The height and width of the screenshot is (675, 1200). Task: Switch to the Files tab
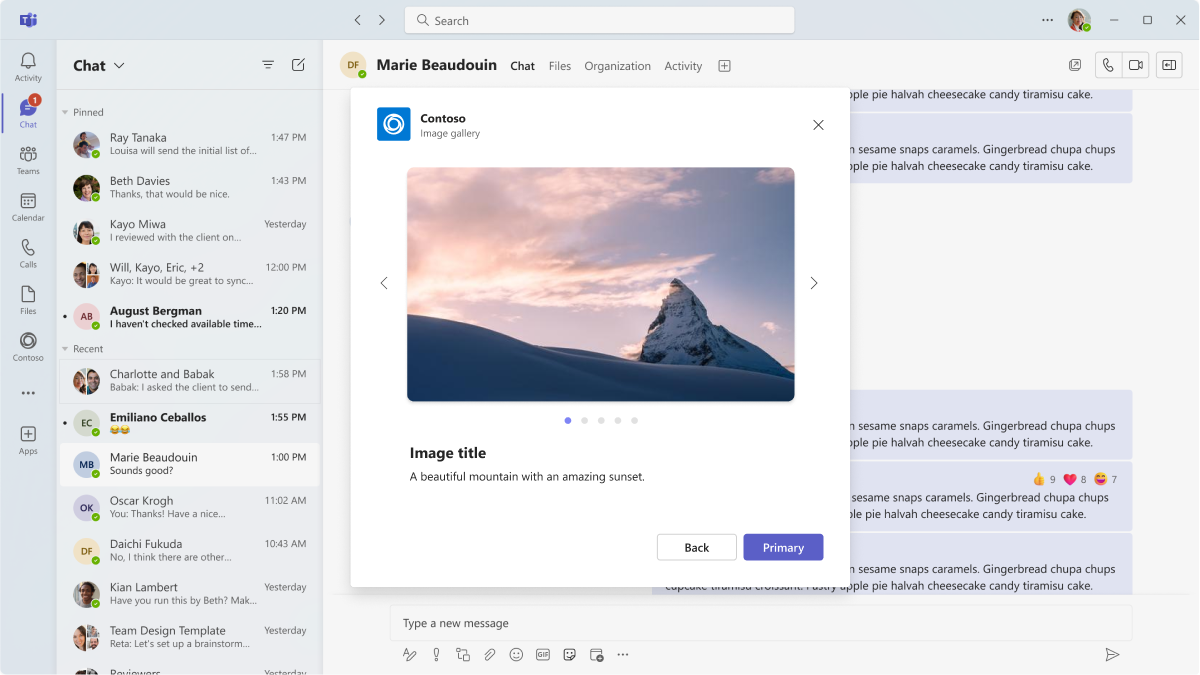(560, 66)
